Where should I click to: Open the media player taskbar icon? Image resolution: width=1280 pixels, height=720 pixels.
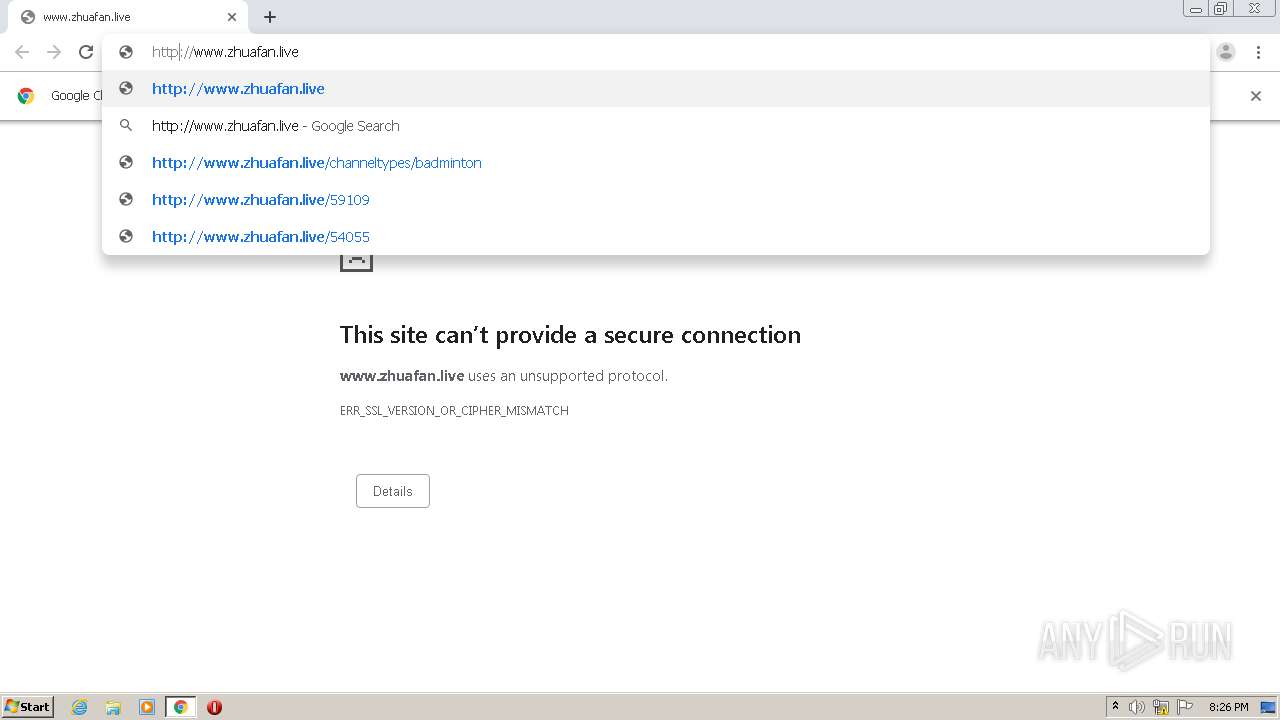pyautogui.click(x=147, y=707)
